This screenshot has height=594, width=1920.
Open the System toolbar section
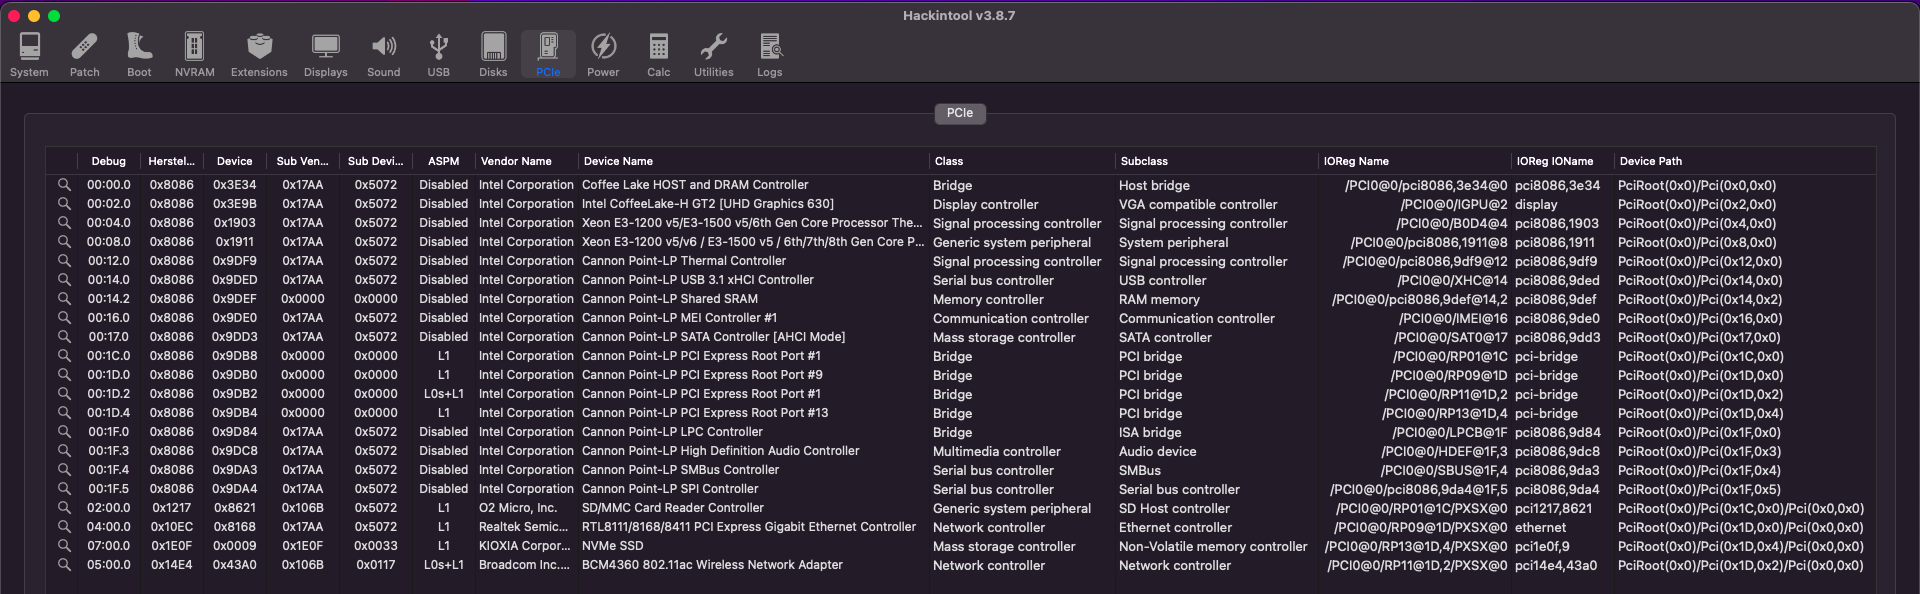point(29,54)
